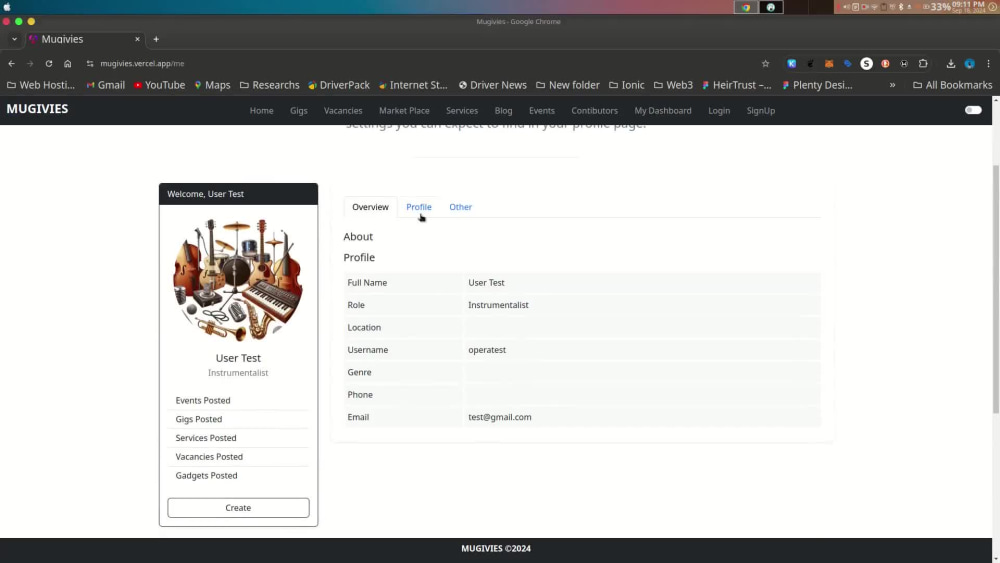Click the Create button

pos(239,508)
